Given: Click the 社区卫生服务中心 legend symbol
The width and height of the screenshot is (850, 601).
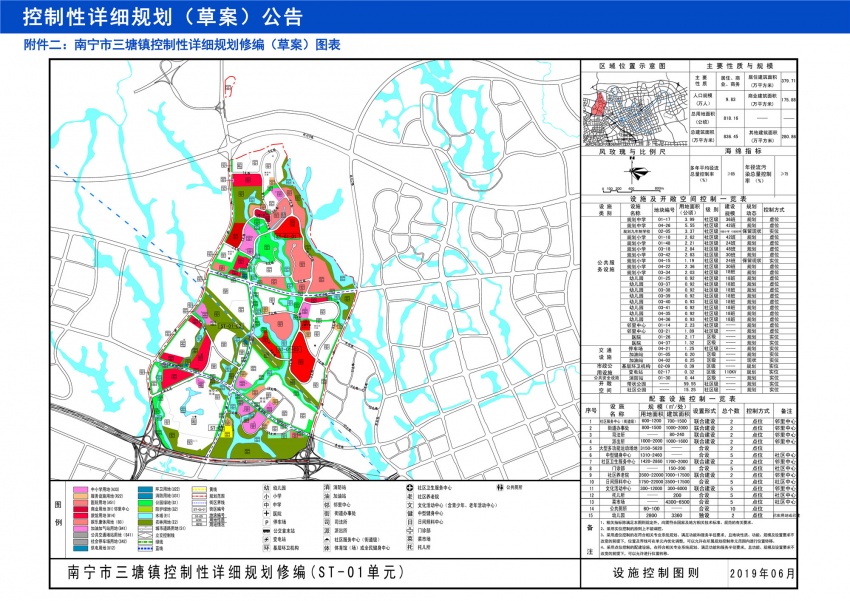Looking at the screenshot, I should point(410,488).
